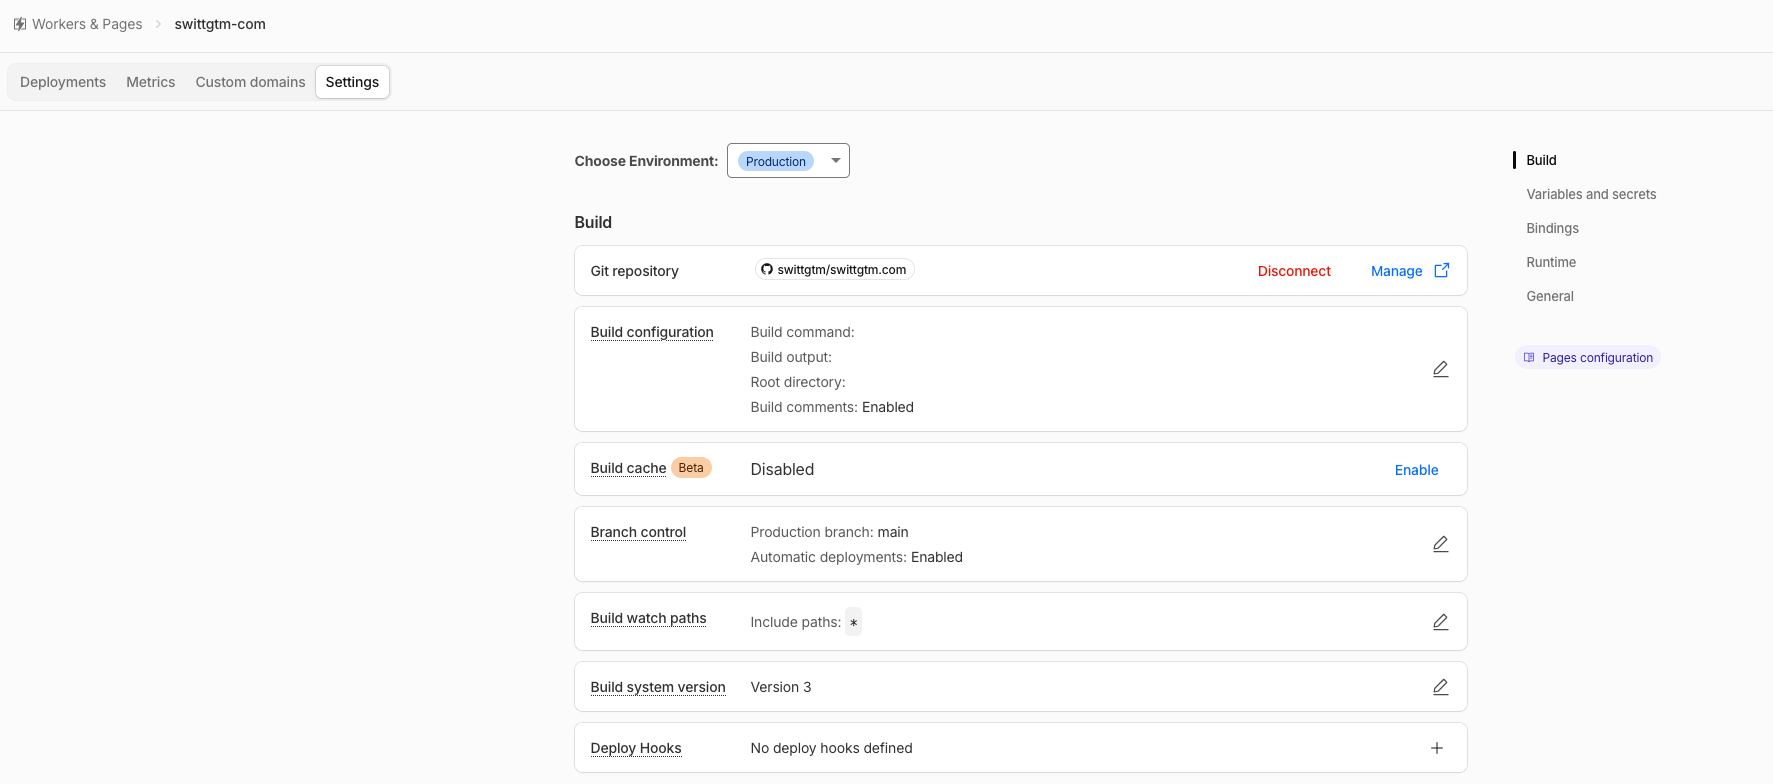Viewport: 1773px width, 784px height.
Task: Click the 'Build command:' text
Action: click(x=802, y=332)
